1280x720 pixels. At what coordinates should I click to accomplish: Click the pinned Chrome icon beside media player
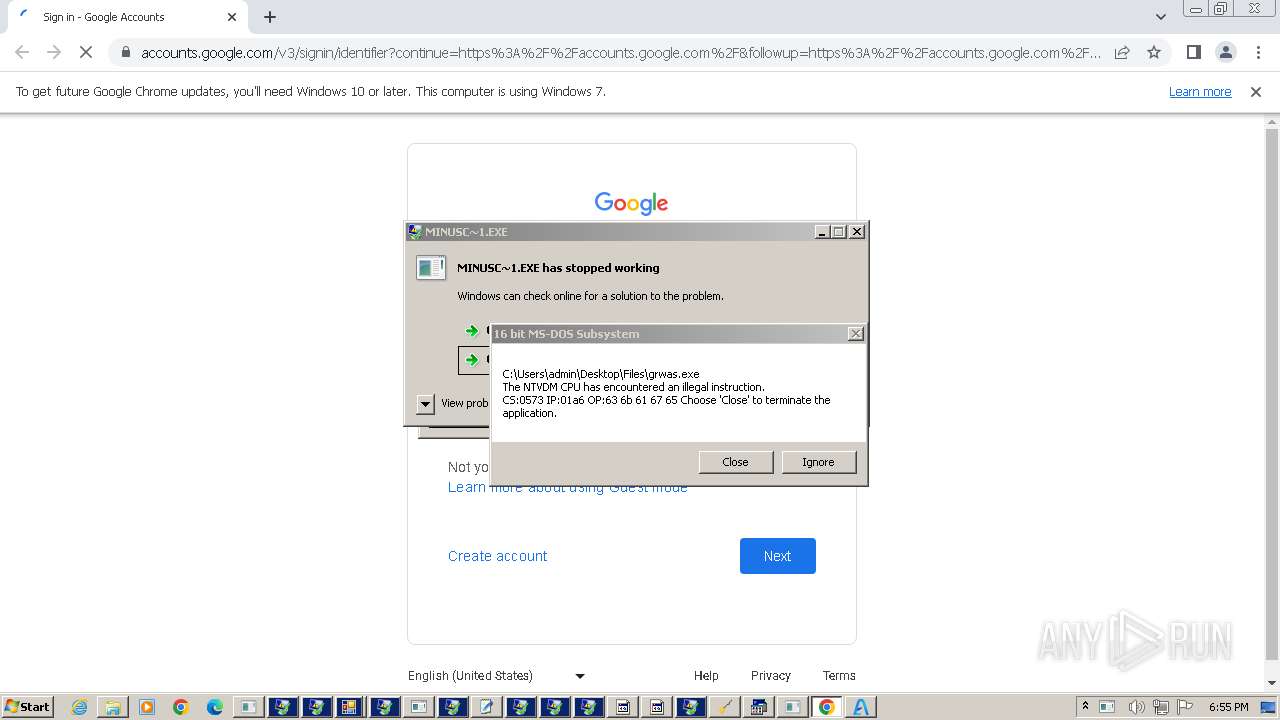[181, 707]
